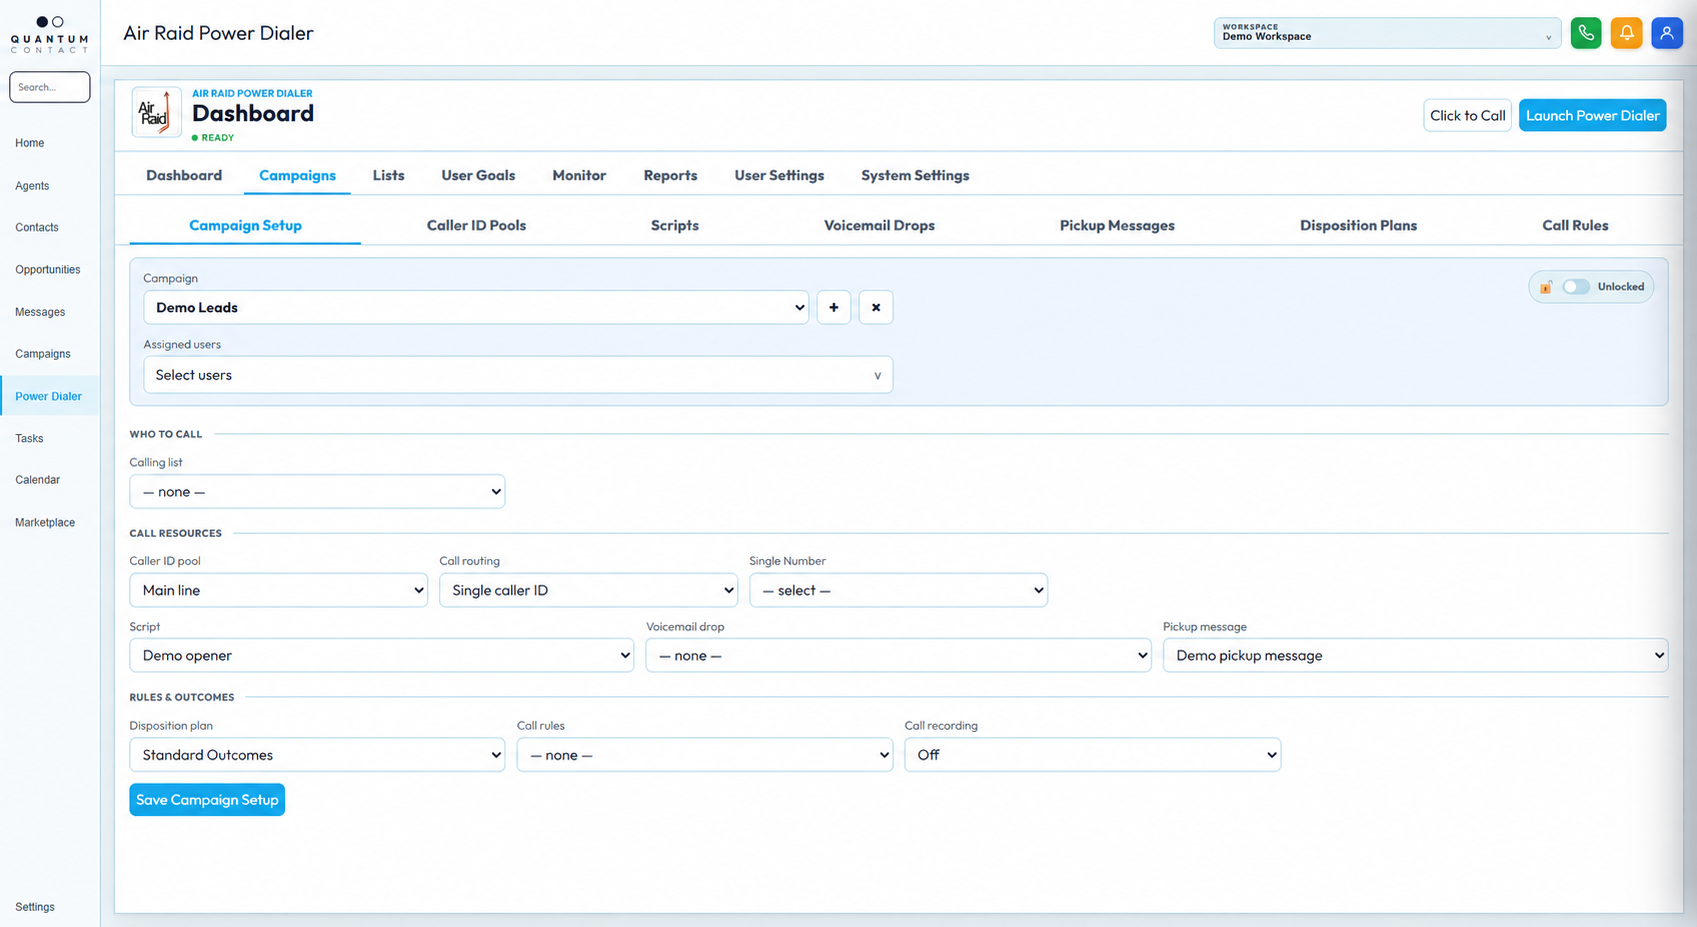Open the Monitor tab

tap(579, 175)
